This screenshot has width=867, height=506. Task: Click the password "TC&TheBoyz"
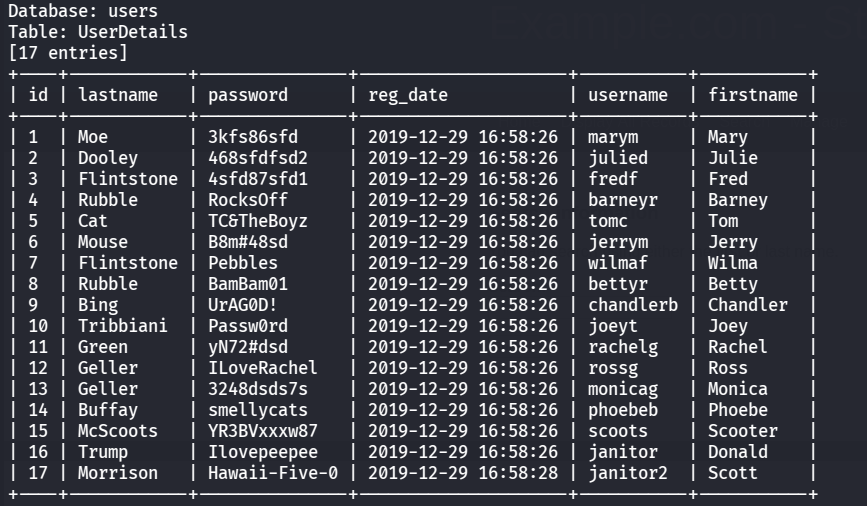pos(258,221)
